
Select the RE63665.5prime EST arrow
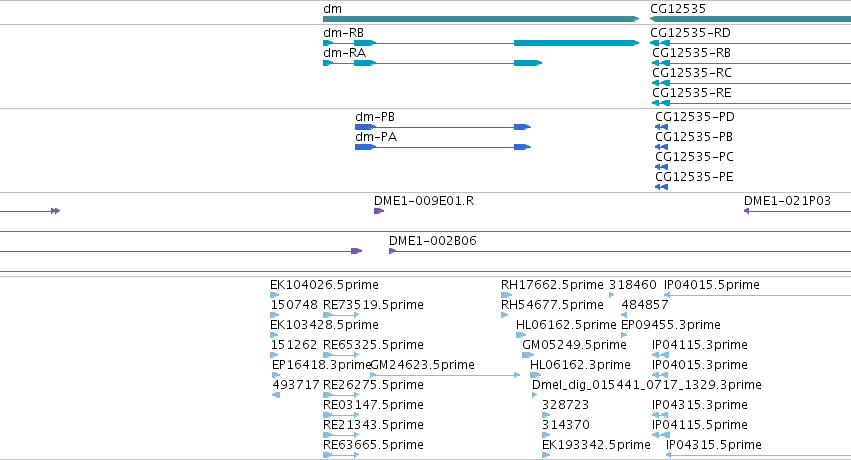341,455
